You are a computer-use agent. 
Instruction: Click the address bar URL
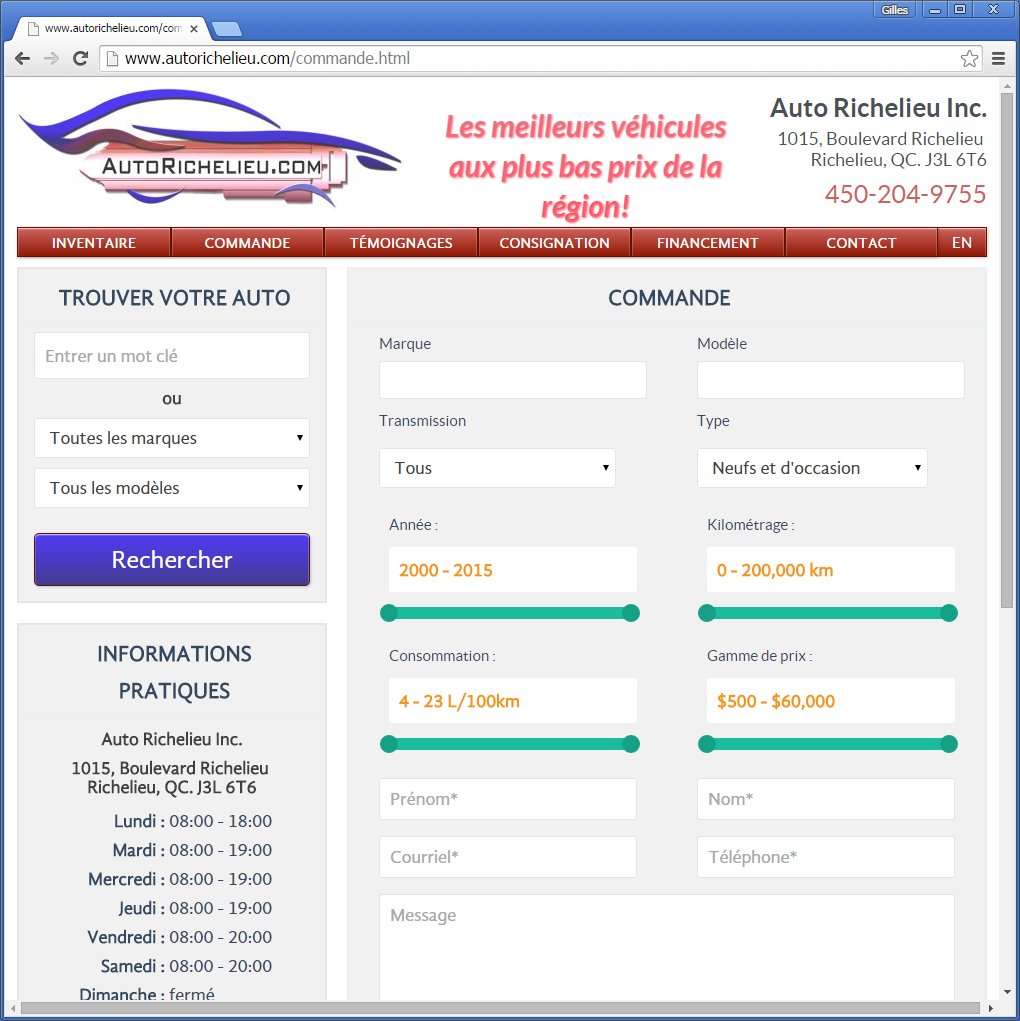[267, 59]
